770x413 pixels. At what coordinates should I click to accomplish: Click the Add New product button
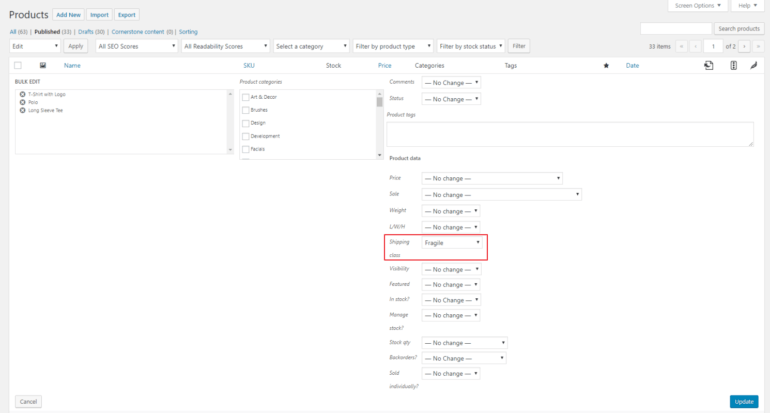[x=68, y=15]
